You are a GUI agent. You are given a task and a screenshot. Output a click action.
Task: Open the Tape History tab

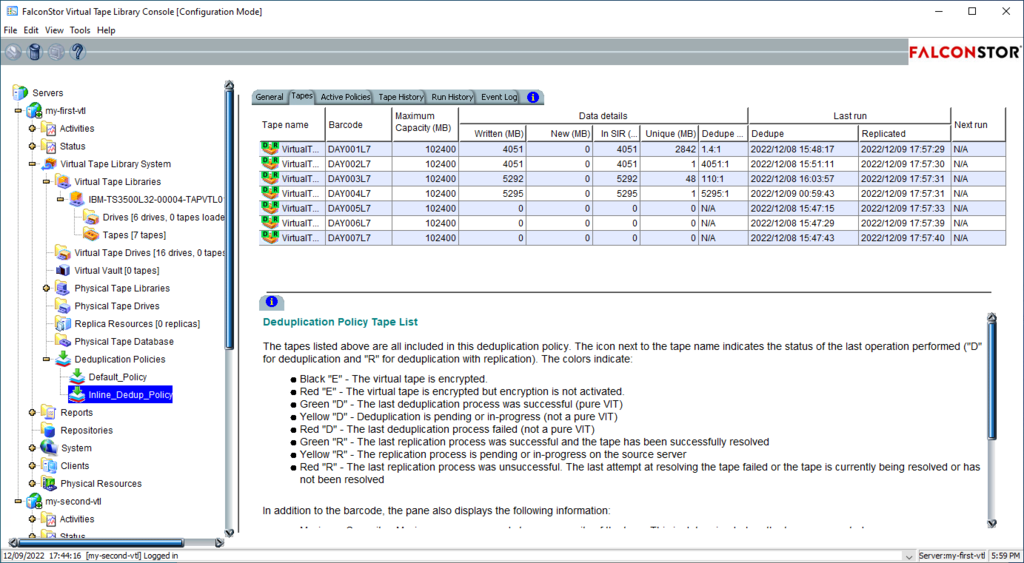click(401, 97)
